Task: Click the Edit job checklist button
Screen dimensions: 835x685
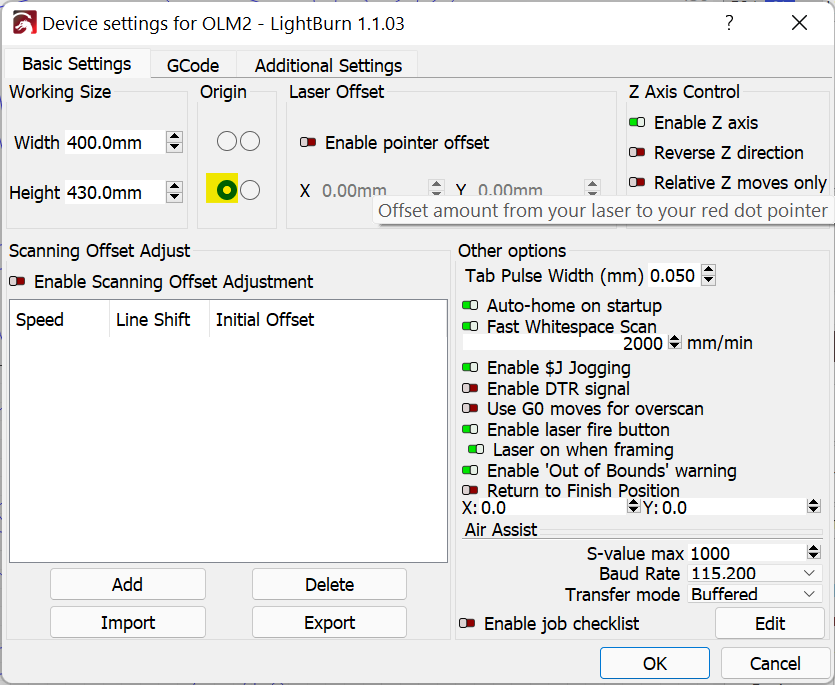Action: tap(769, 623)
